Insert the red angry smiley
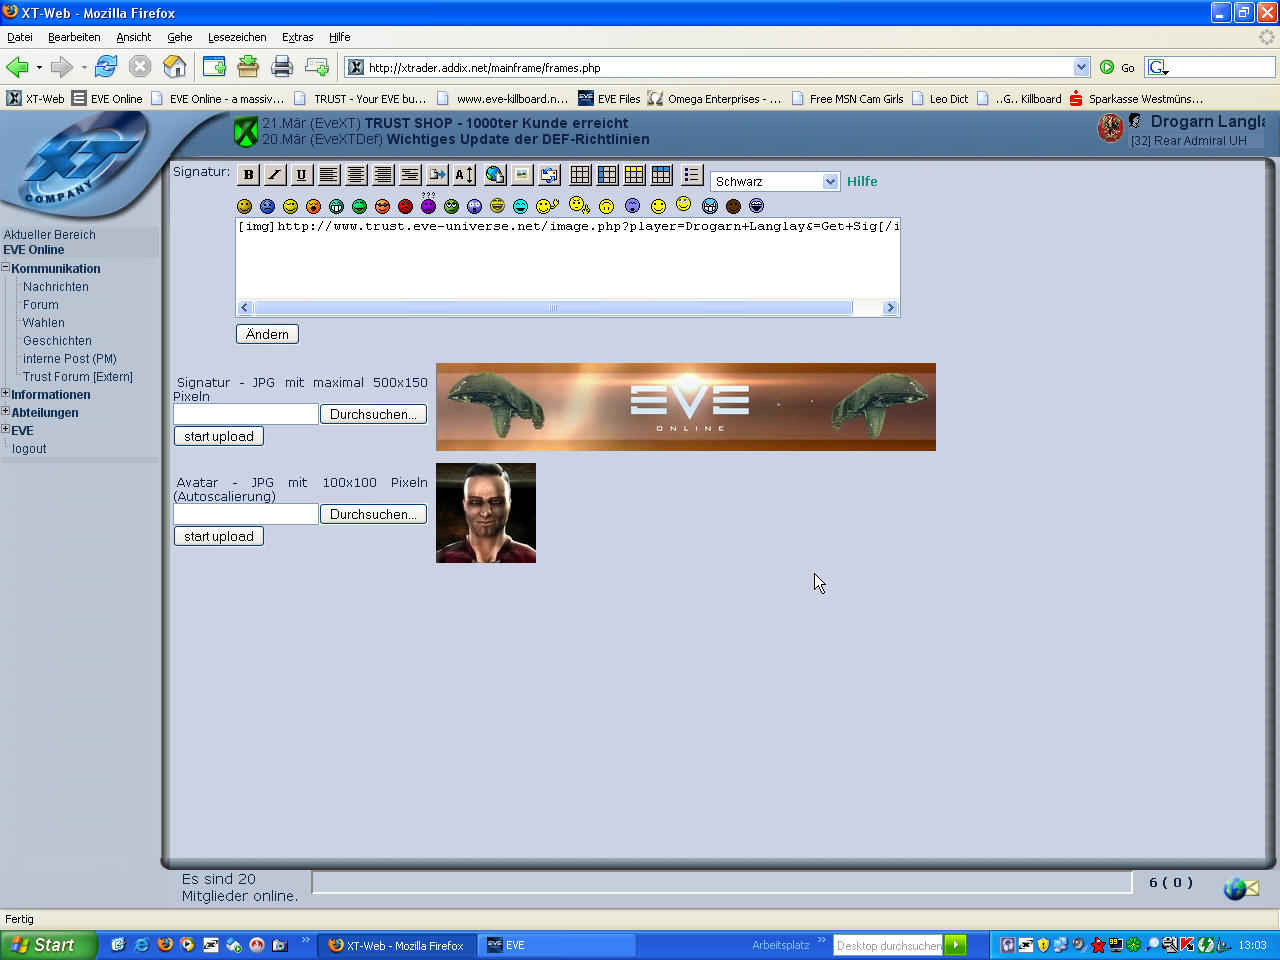The width and height of the screenshot is (1280, 960). [x=405, y=206]
